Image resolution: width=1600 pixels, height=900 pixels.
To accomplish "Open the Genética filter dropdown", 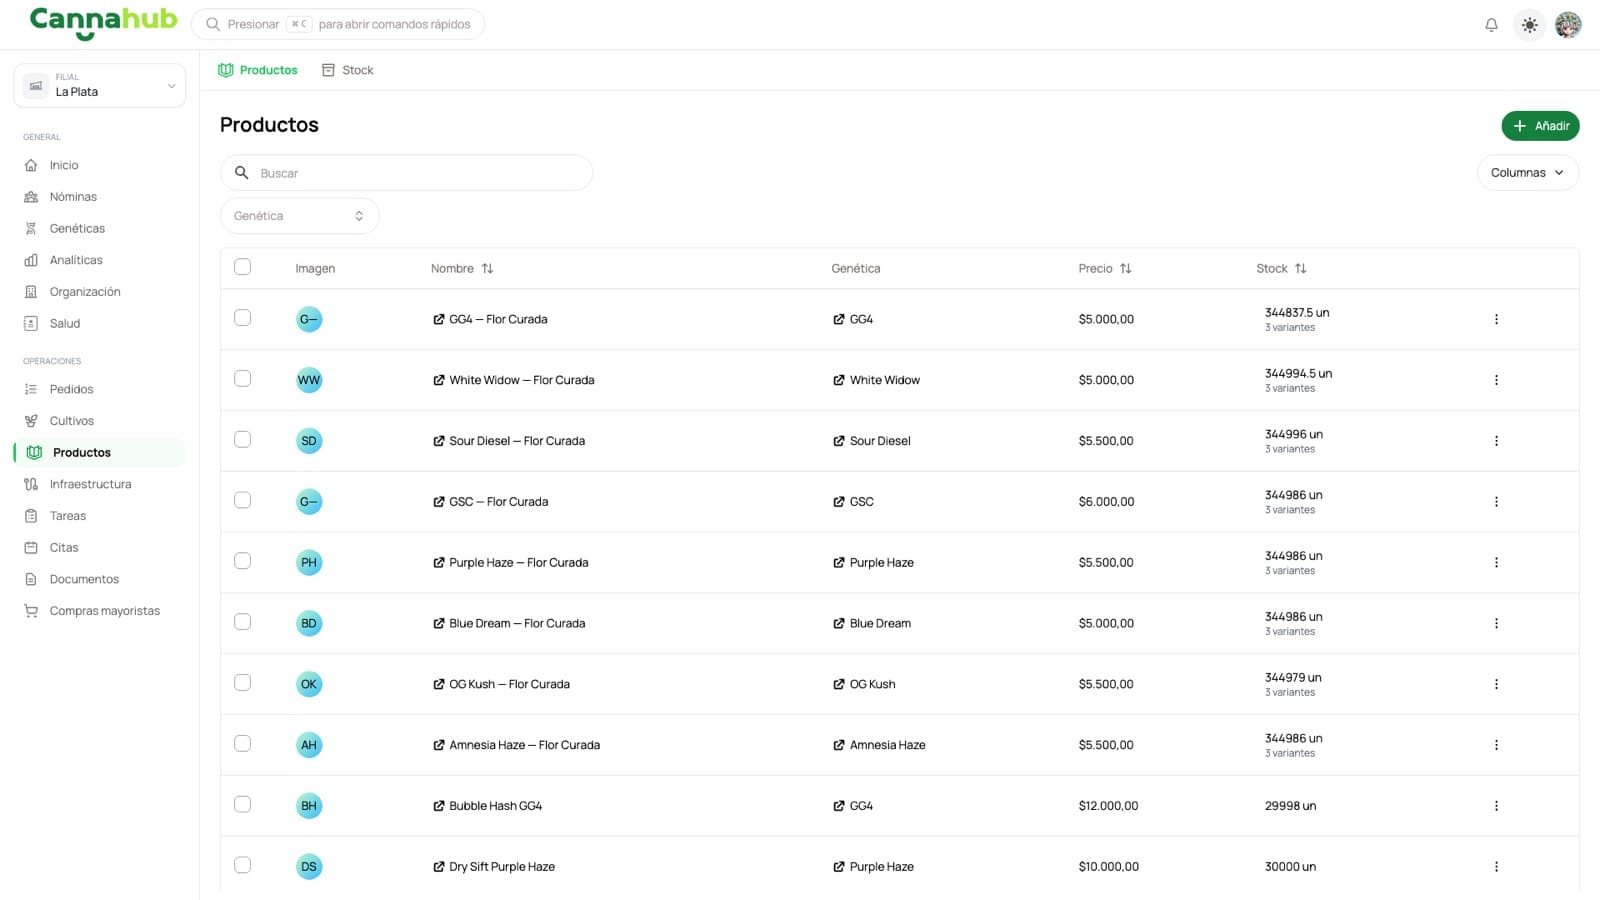I will 299,216.
